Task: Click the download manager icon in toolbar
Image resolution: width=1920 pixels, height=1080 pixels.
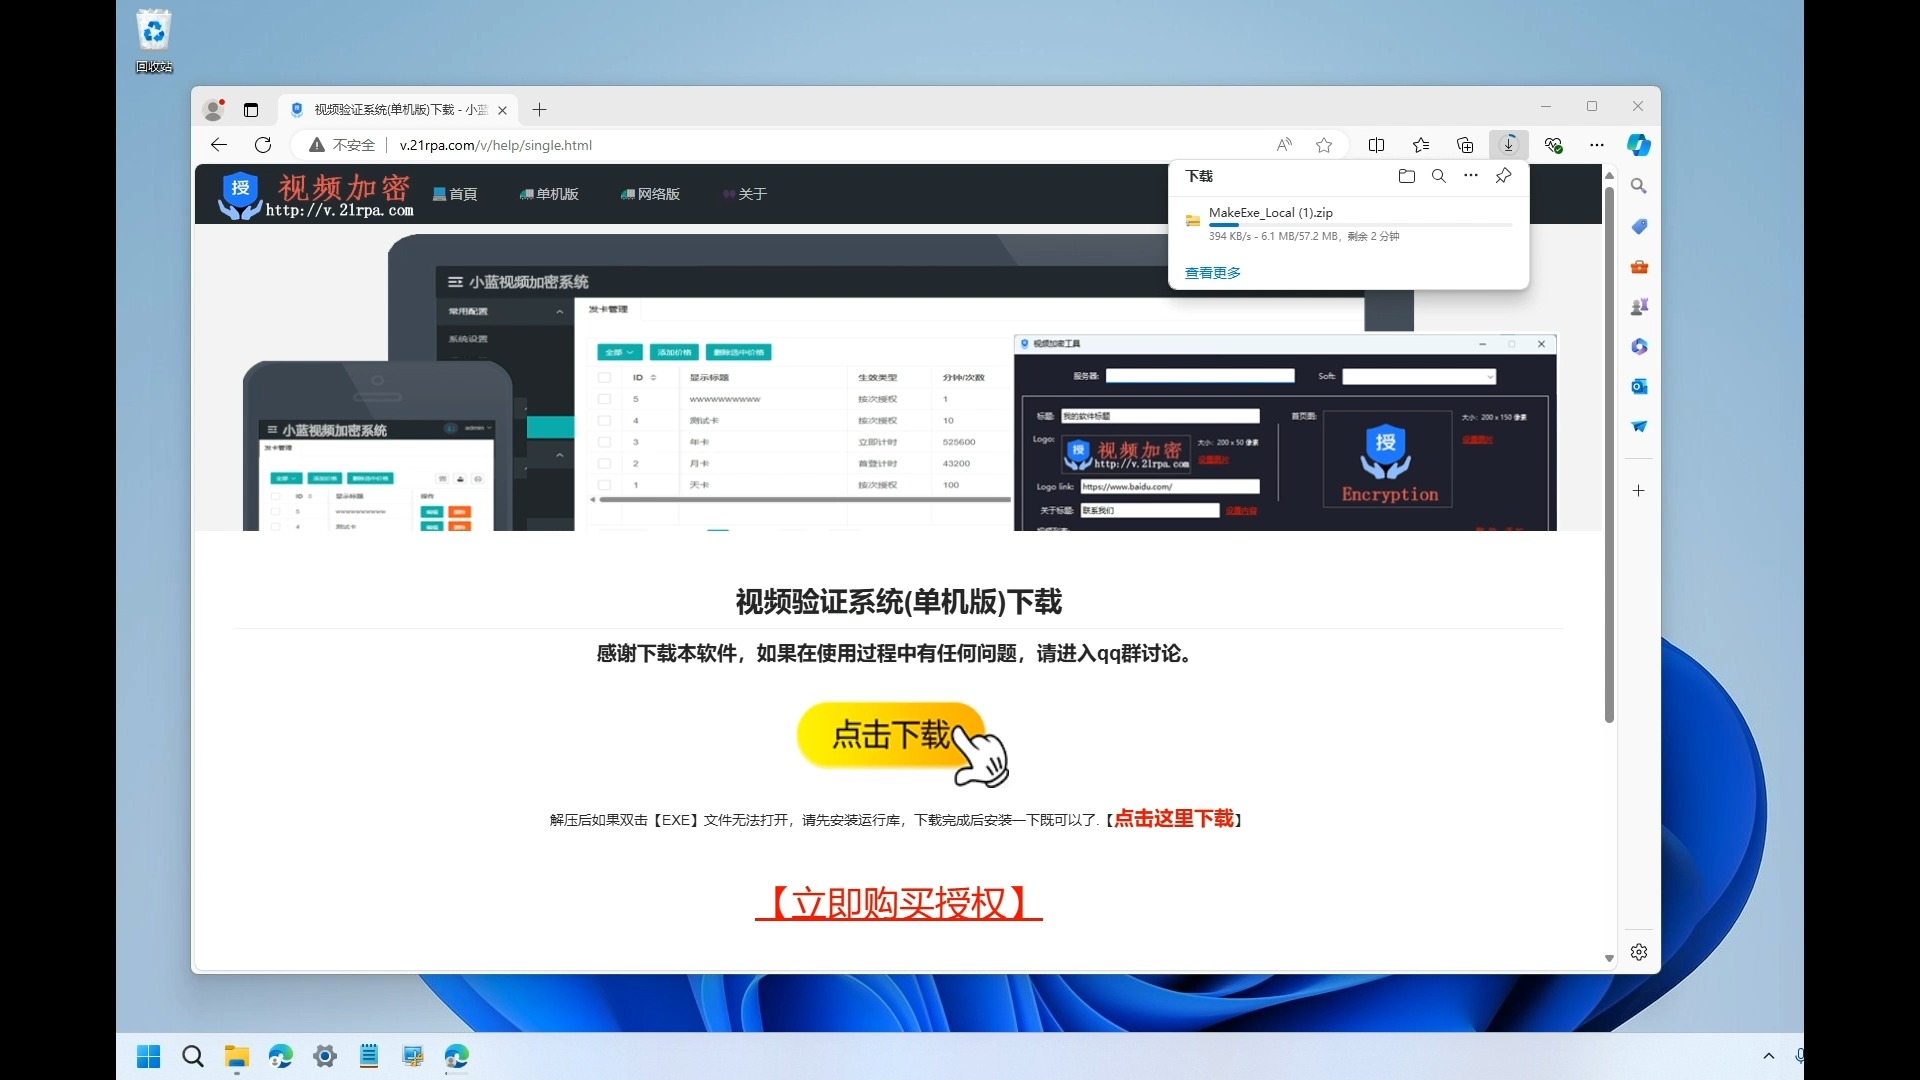Action: (1509, 145)
